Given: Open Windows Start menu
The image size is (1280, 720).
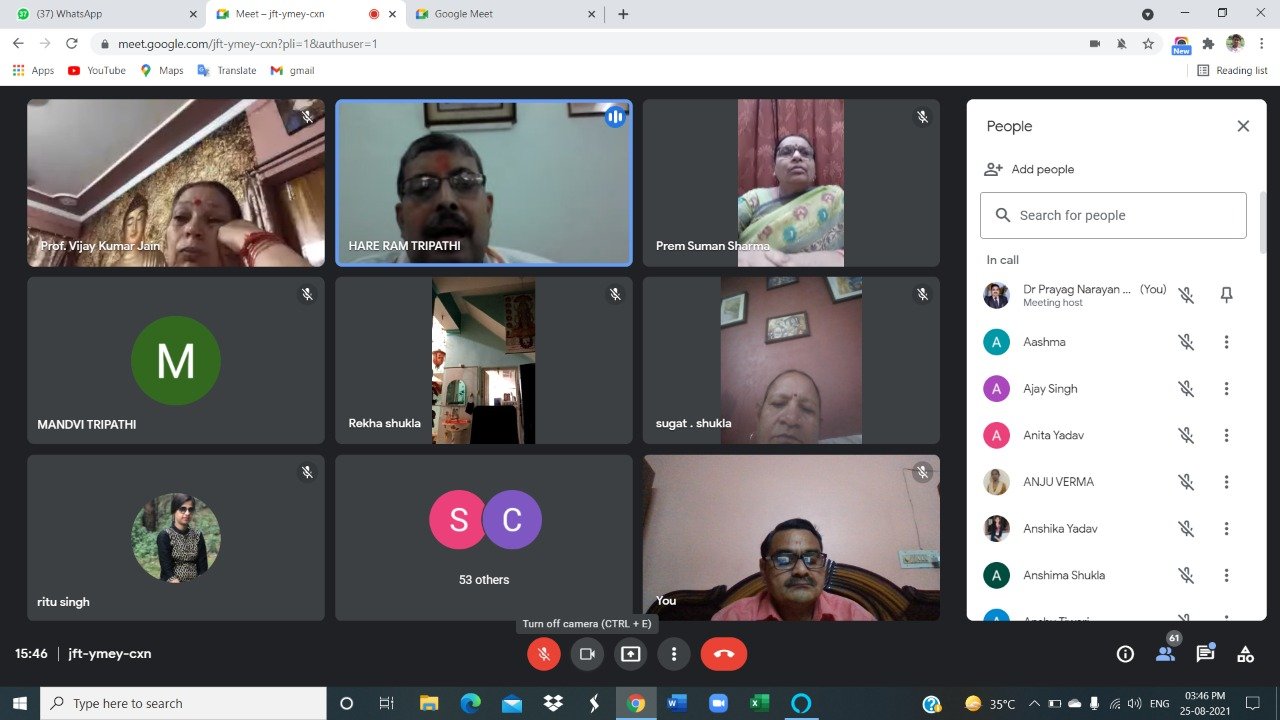Looking at the screenshot, I should (x=20, y=704).
